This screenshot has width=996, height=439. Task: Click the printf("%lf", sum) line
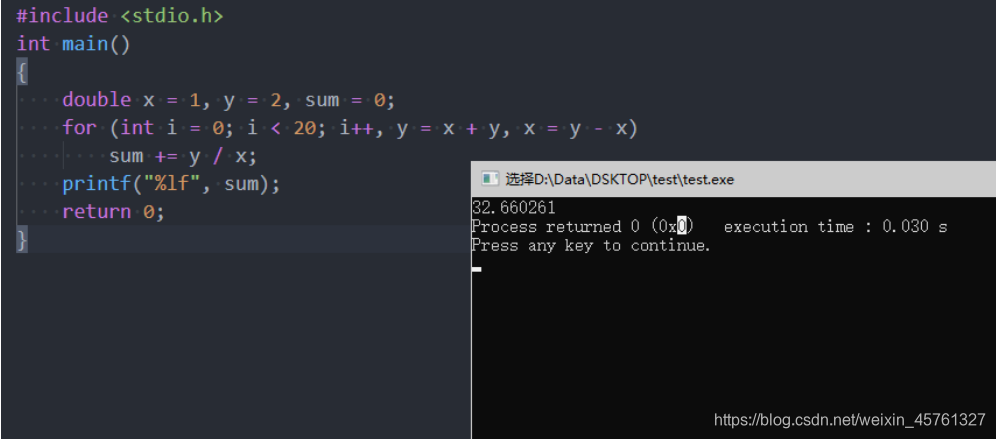pos(171,184)
